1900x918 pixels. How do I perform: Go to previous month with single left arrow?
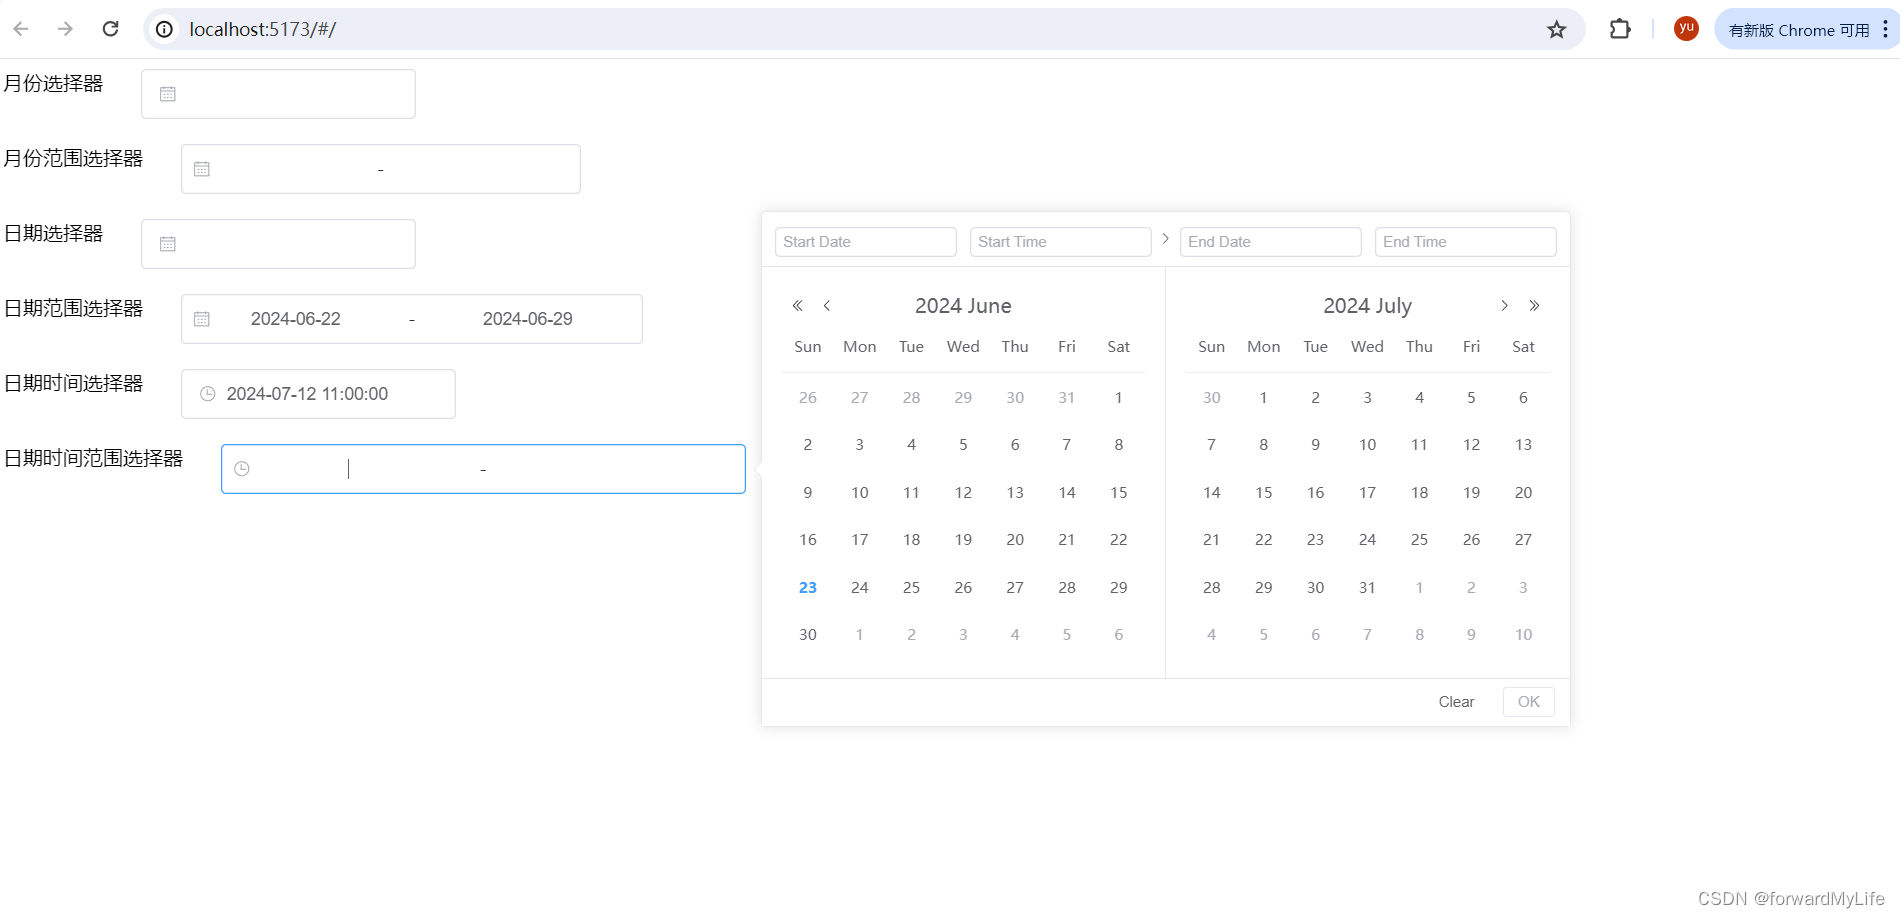(827, 306)
